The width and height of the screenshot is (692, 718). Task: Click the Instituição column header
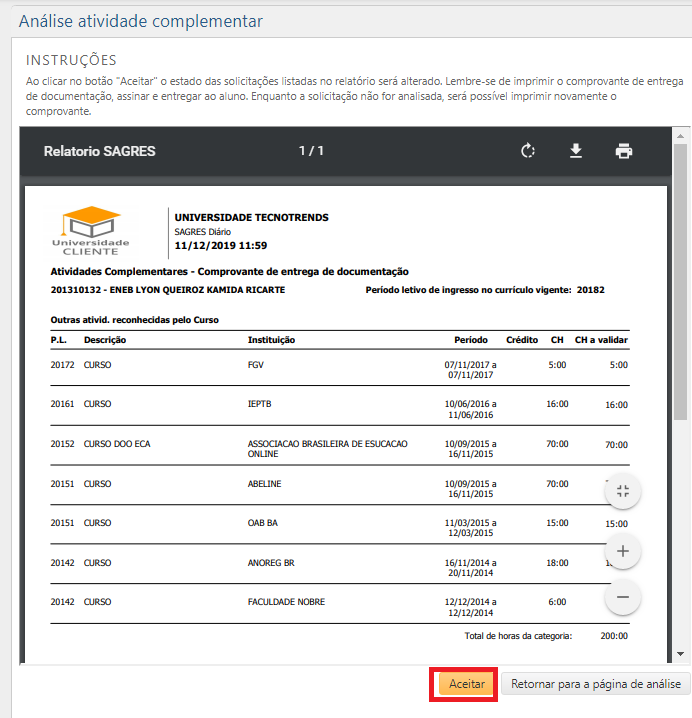(x=271, y=340)
